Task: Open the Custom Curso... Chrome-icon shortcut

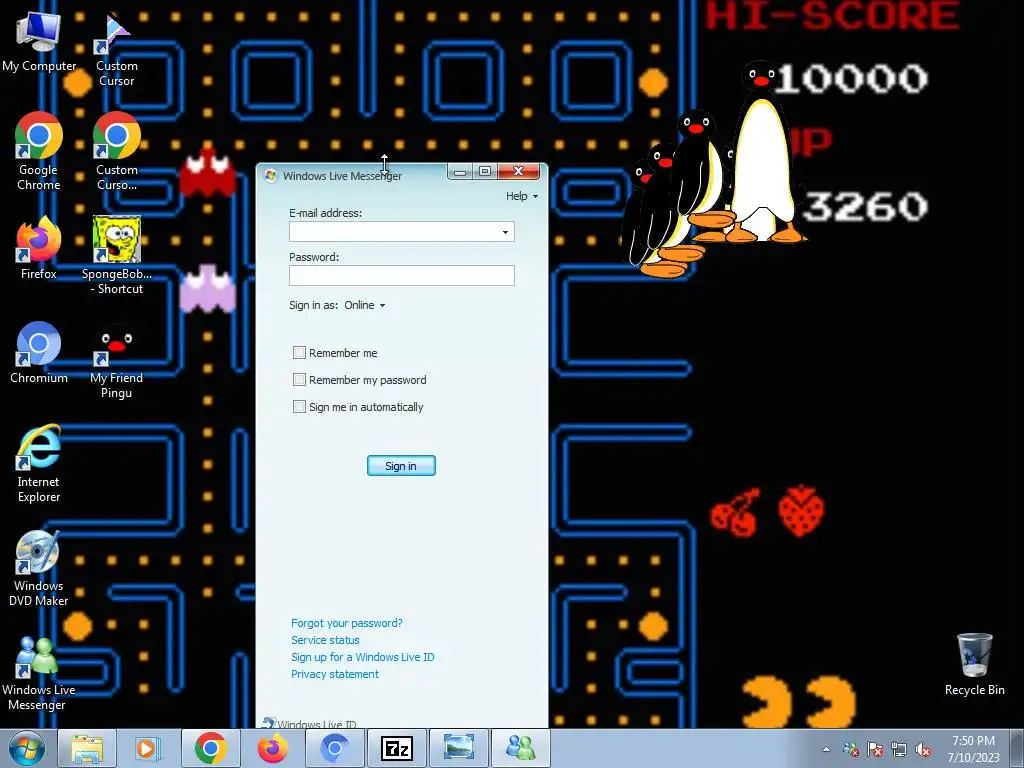Action: (x=116, y=152)
